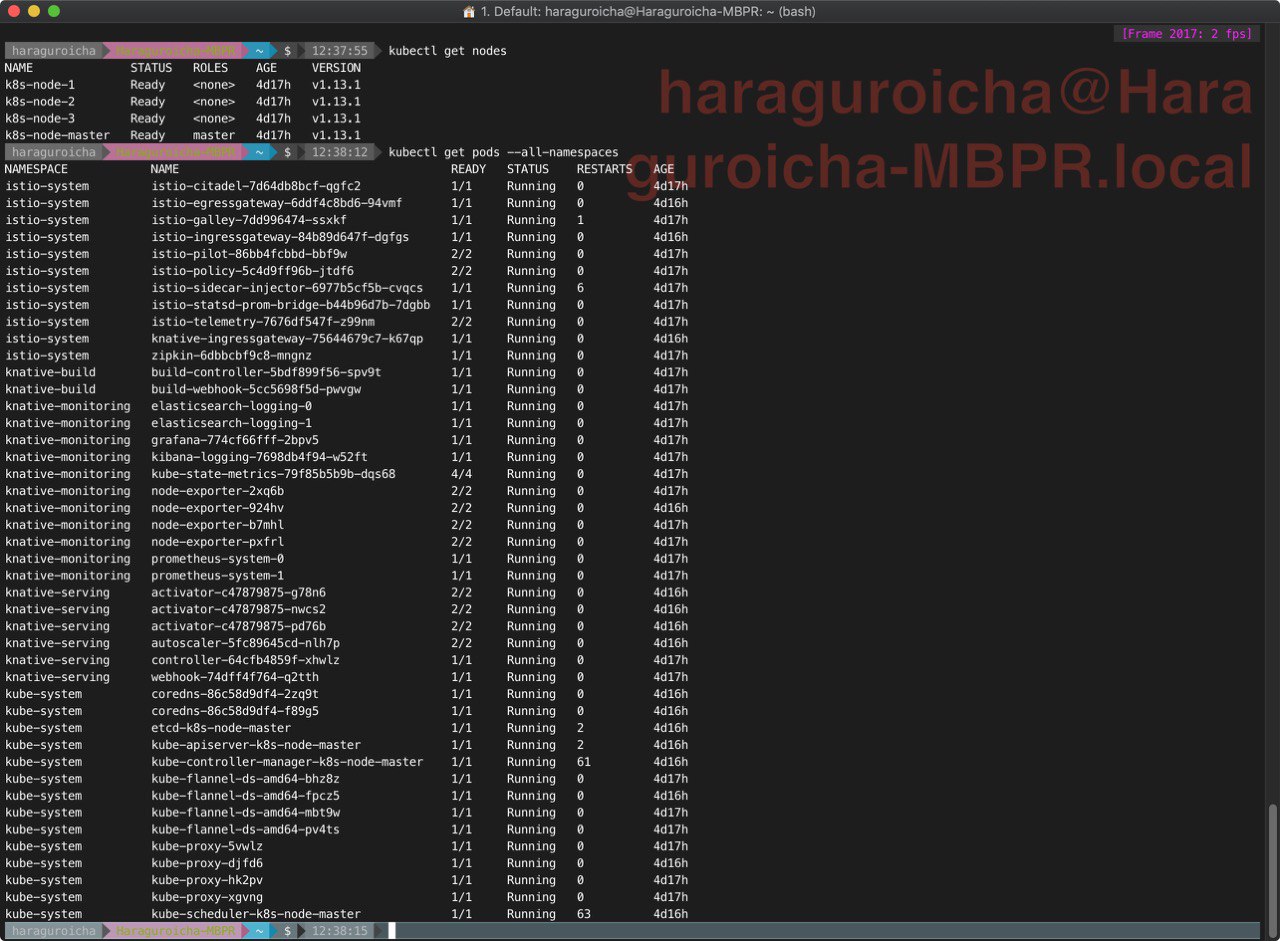The height and width of the screenshot is (941, 1280).
Task: Click the 4/4 ready value for kube-state-metrics
Action: (x=461, y=474)
